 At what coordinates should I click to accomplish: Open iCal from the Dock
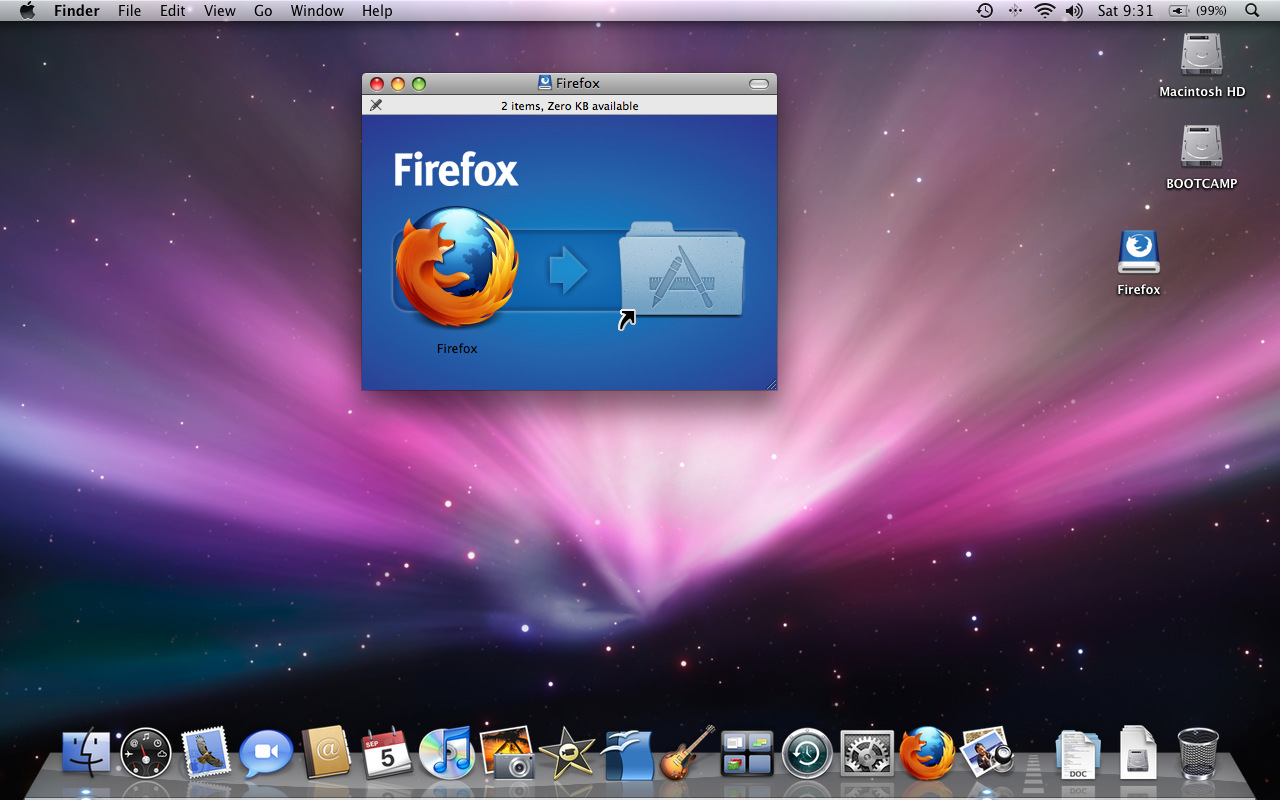tap(386, 752)
